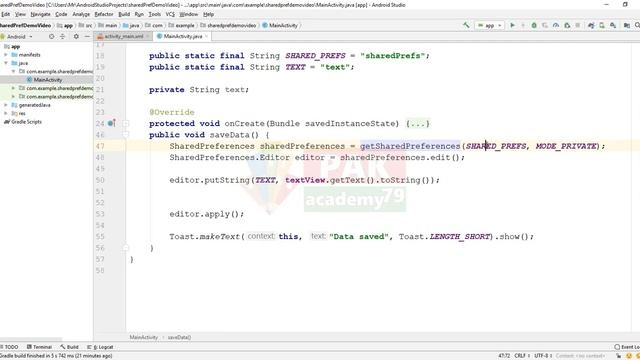Click Gradle Scripts in the project tree

[23, 122]
